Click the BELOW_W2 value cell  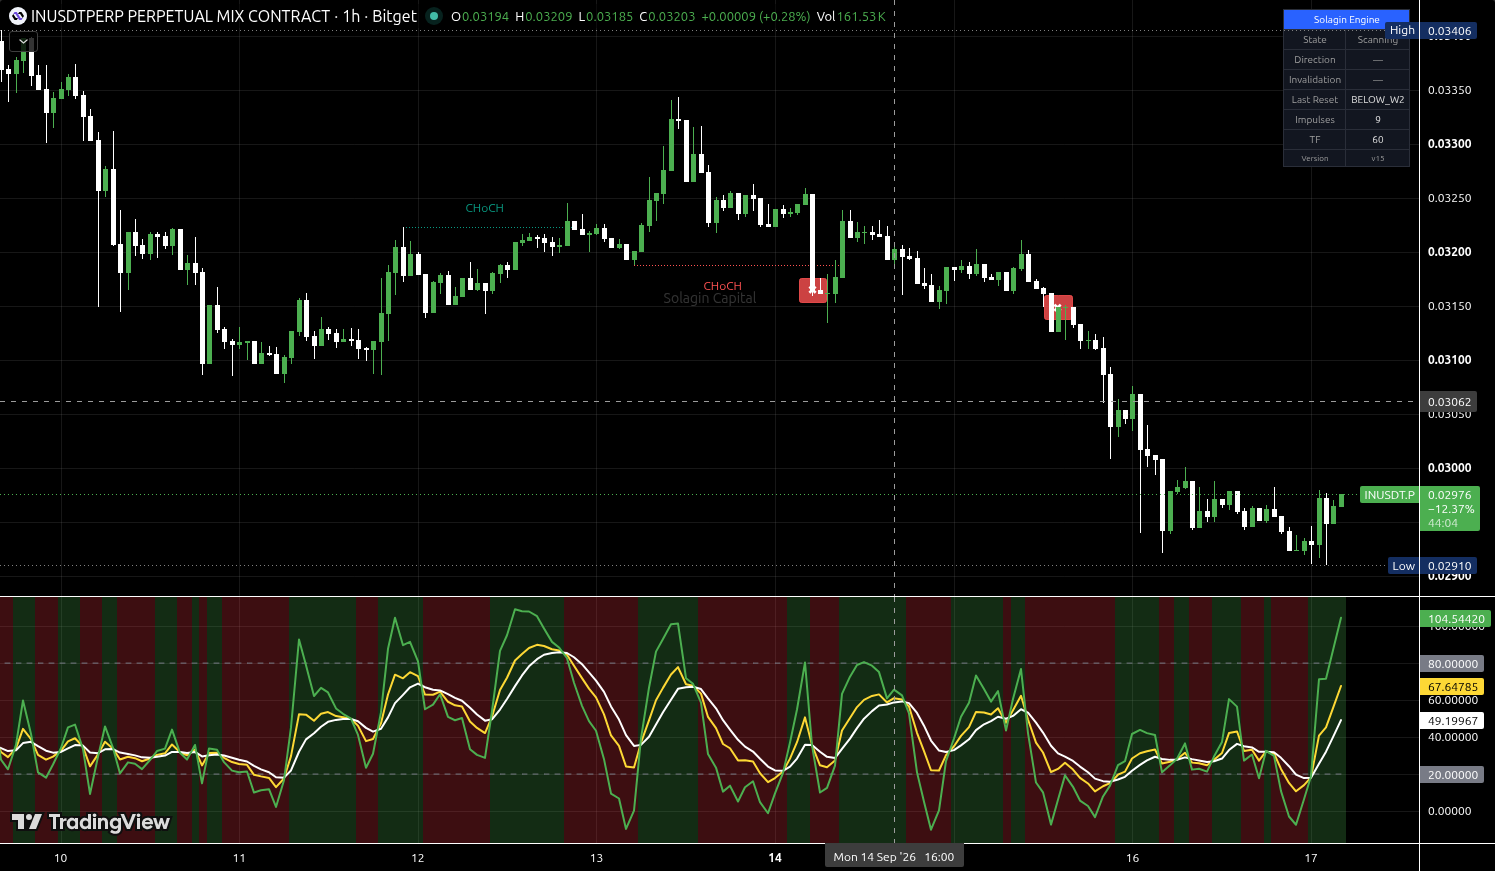(1378, 100)
